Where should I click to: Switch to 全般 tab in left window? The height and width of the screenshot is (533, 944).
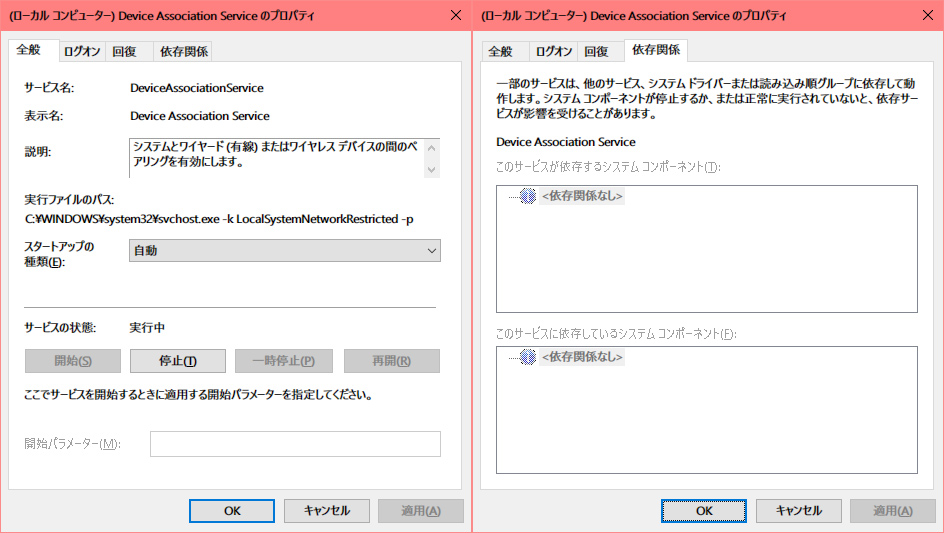[x=33, y=51]
